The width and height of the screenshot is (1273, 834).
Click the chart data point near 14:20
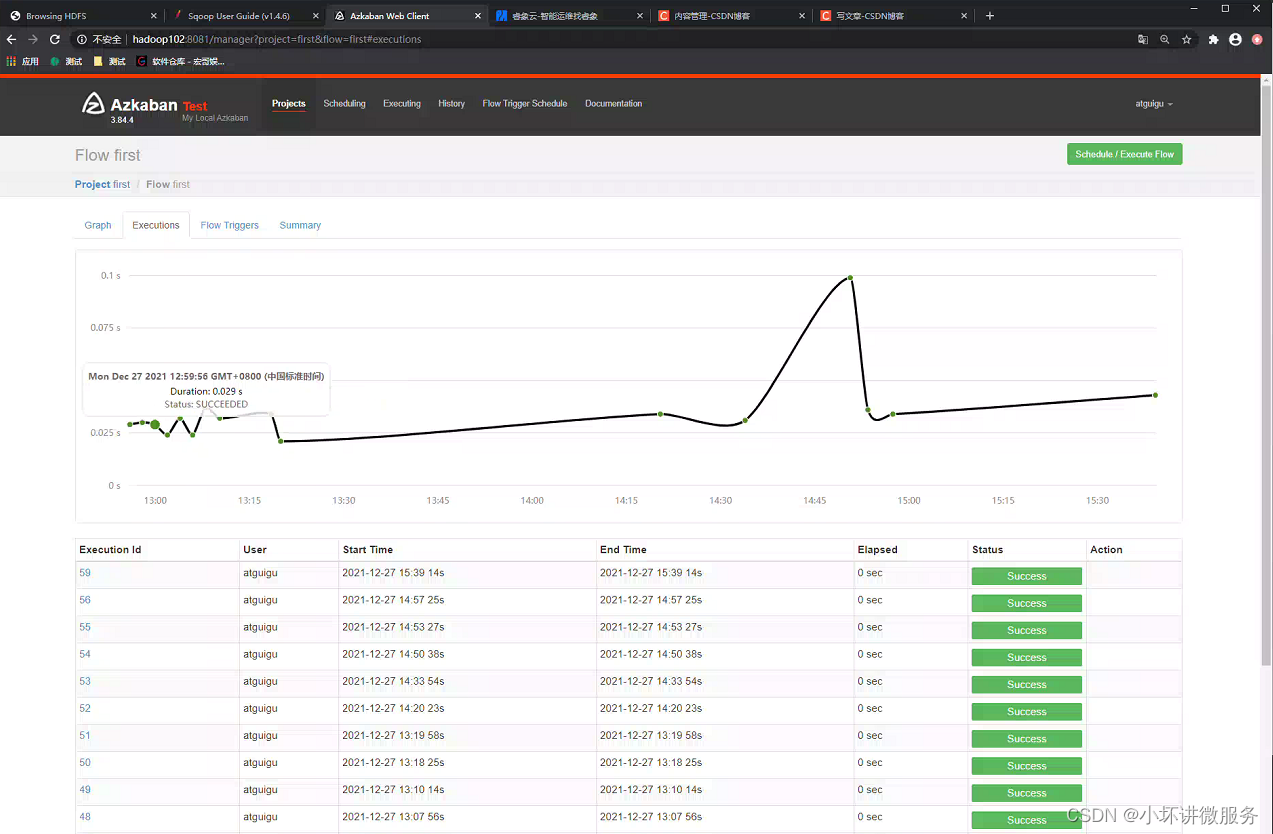(660, 414)
